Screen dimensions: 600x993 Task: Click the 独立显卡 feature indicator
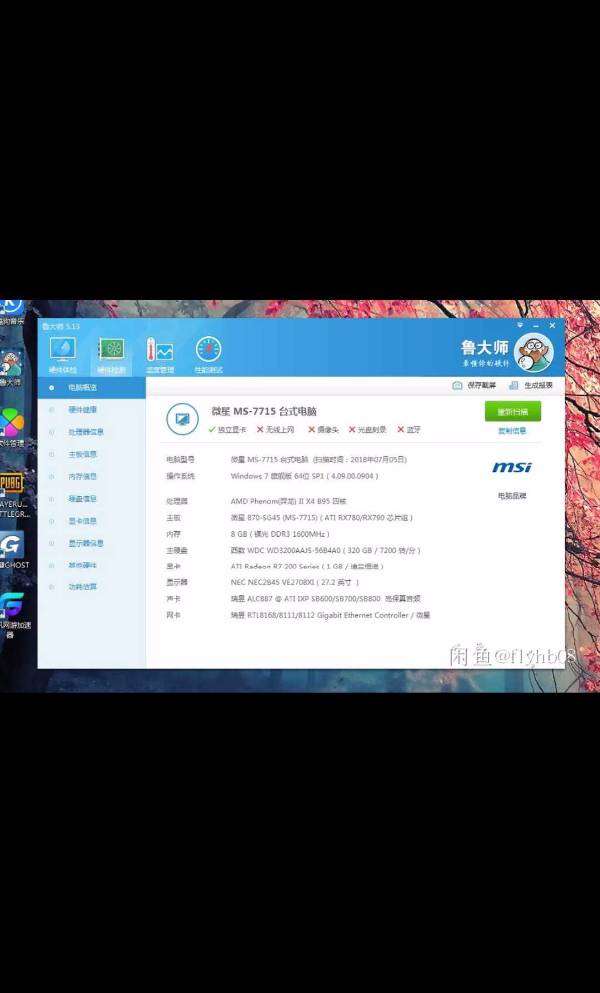(x=227, y=429)
